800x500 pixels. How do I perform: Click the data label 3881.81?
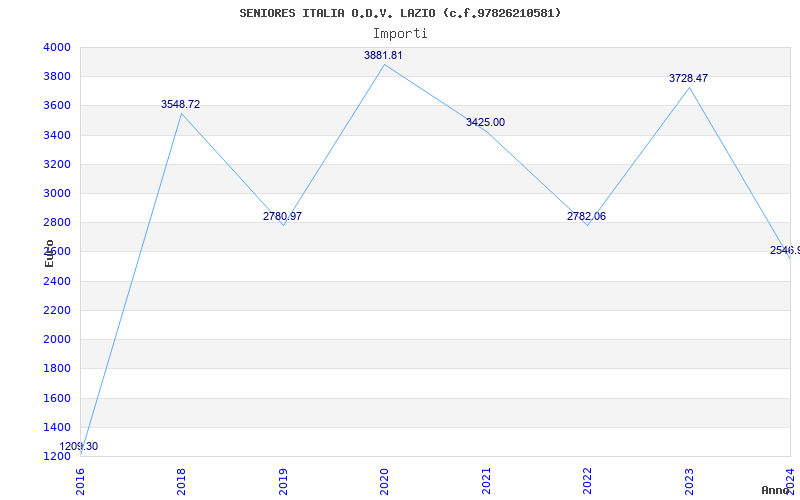click(383, 56)
